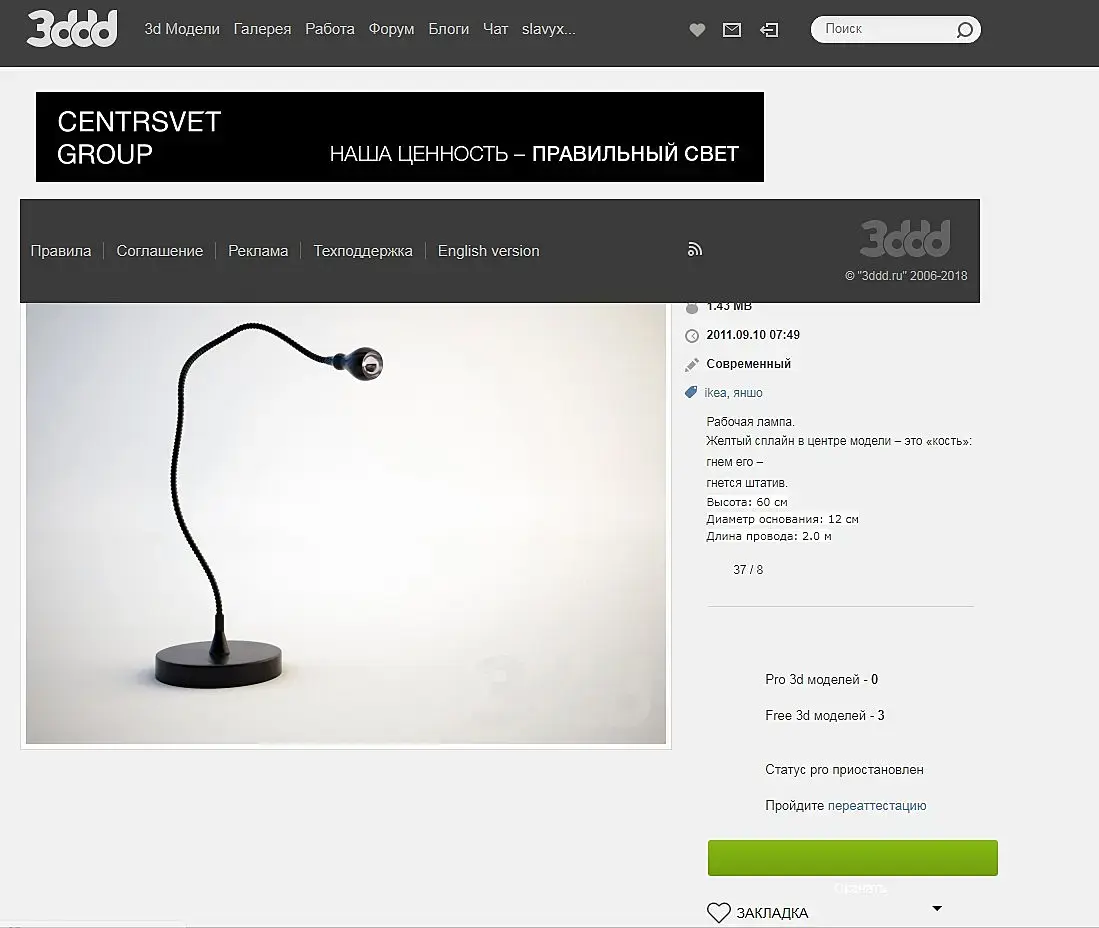Screen dimensions: 1099x928
Task: Click the tag icon next to ikea
Action: (691, 393)
